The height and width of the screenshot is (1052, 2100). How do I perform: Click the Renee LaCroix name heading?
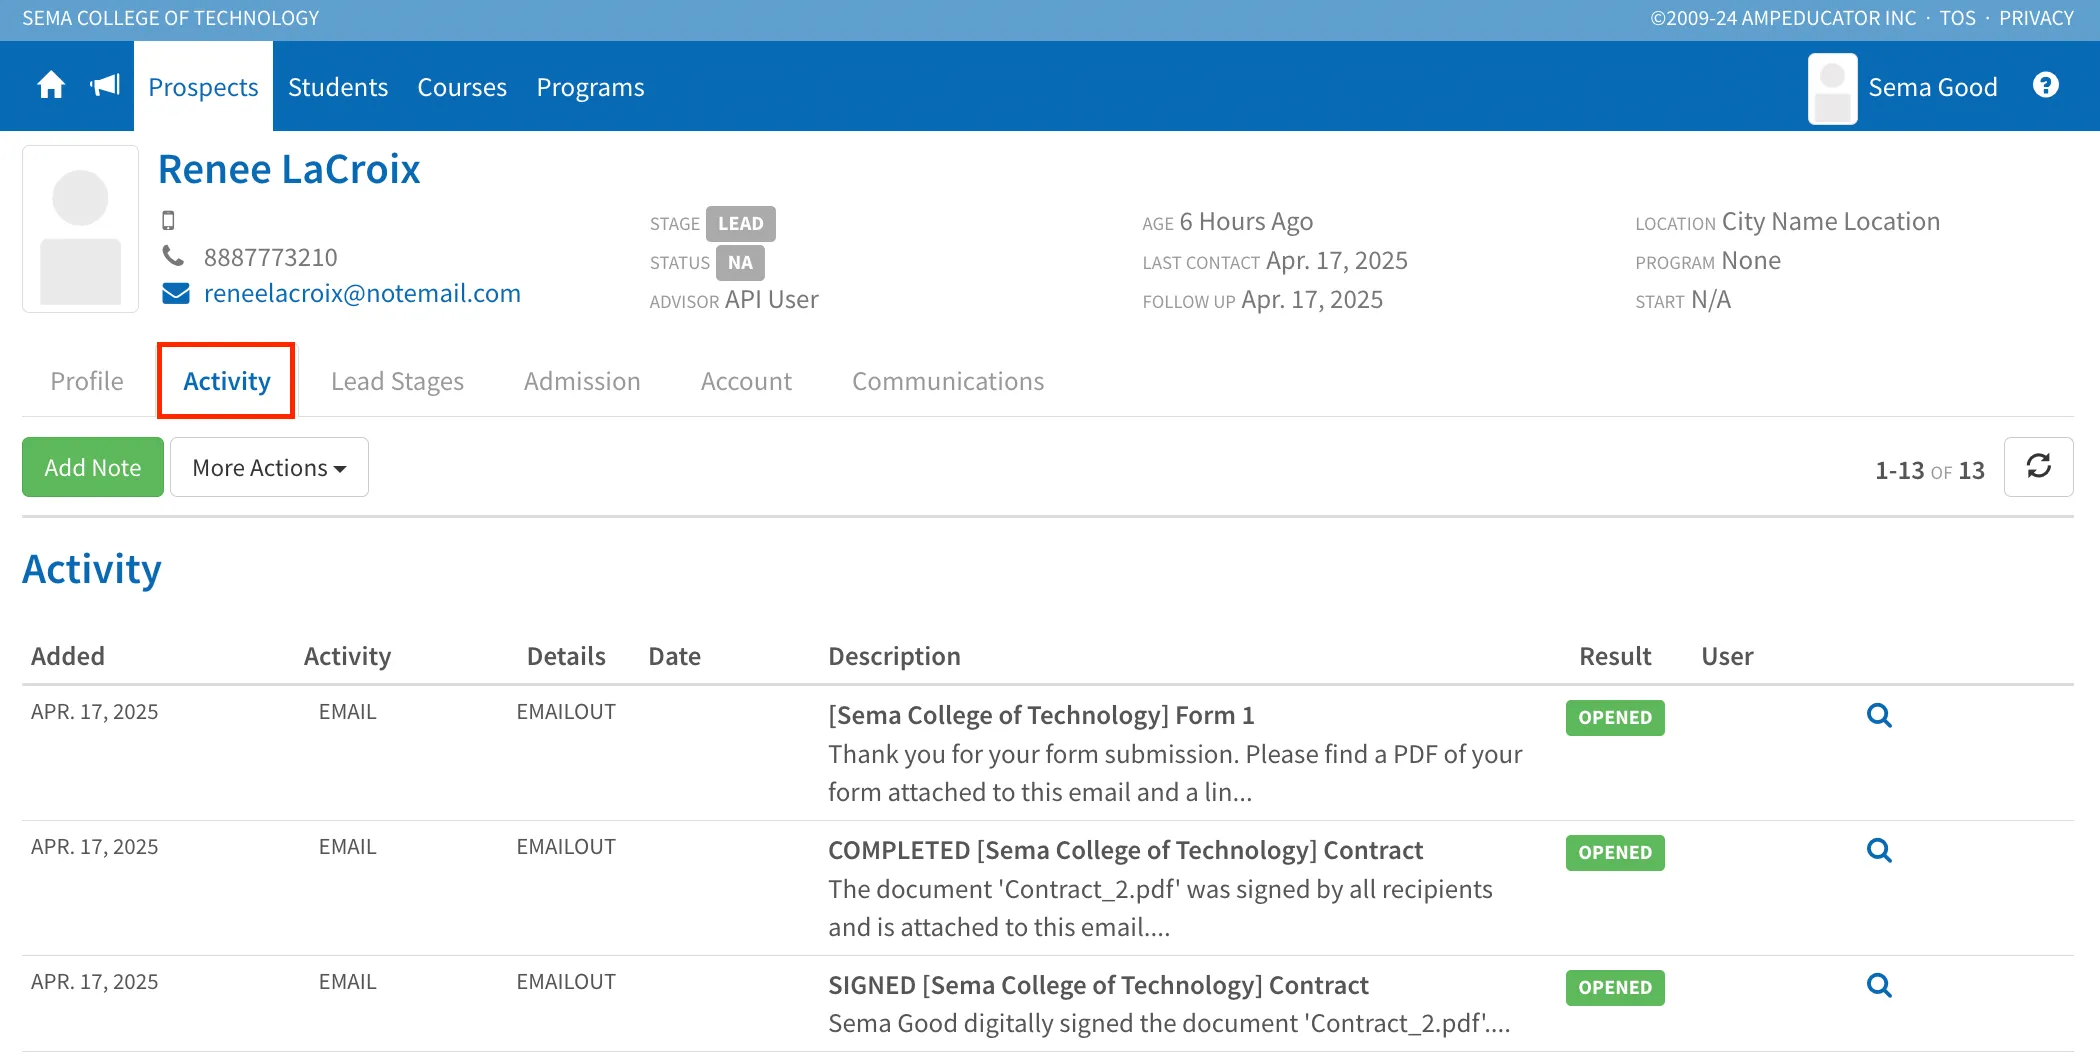pos(289,169)
